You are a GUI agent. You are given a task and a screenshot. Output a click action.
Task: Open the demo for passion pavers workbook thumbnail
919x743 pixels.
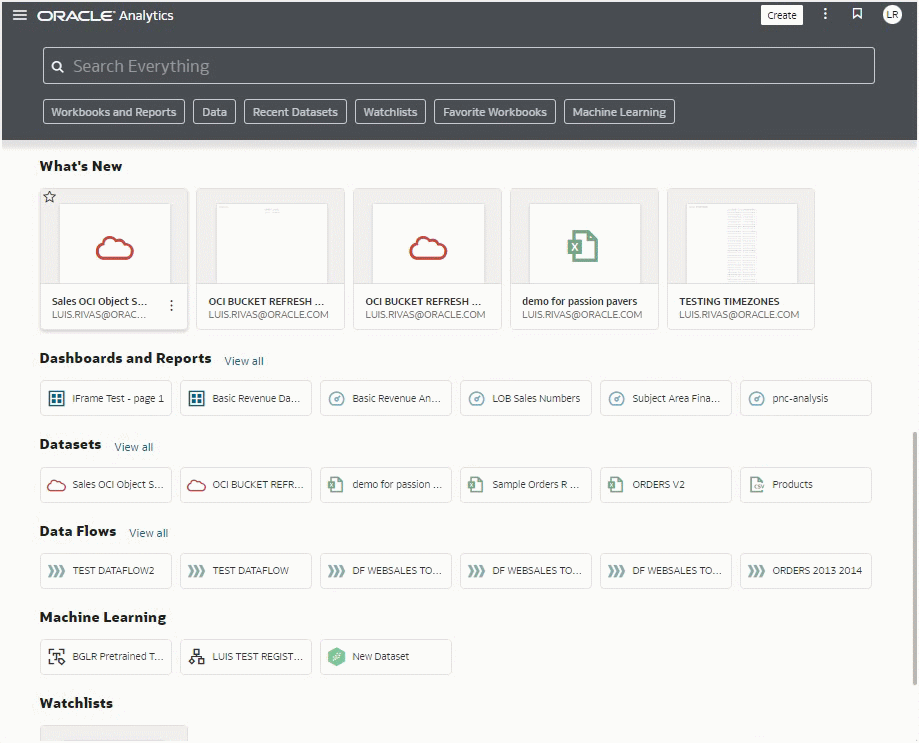pyautogui.click(x=584, y=241)
